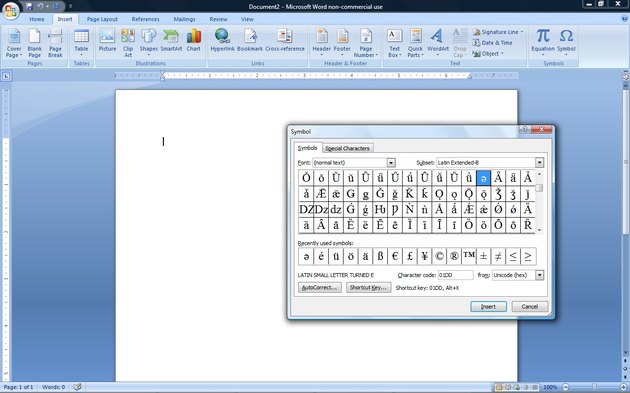Switch to Full Screen Reading view
The image size is (630, 393).
(507, 387)
